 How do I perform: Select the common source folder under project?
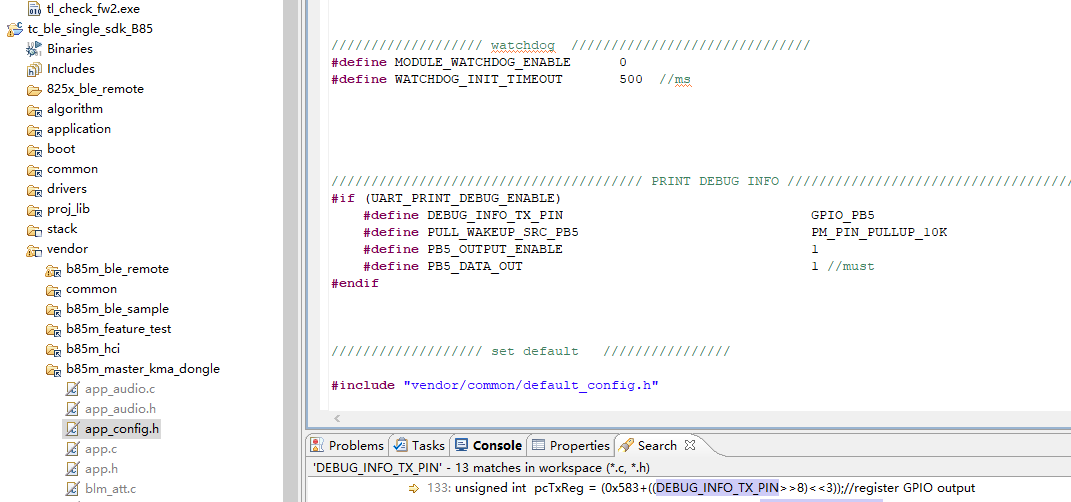point(72,169)
